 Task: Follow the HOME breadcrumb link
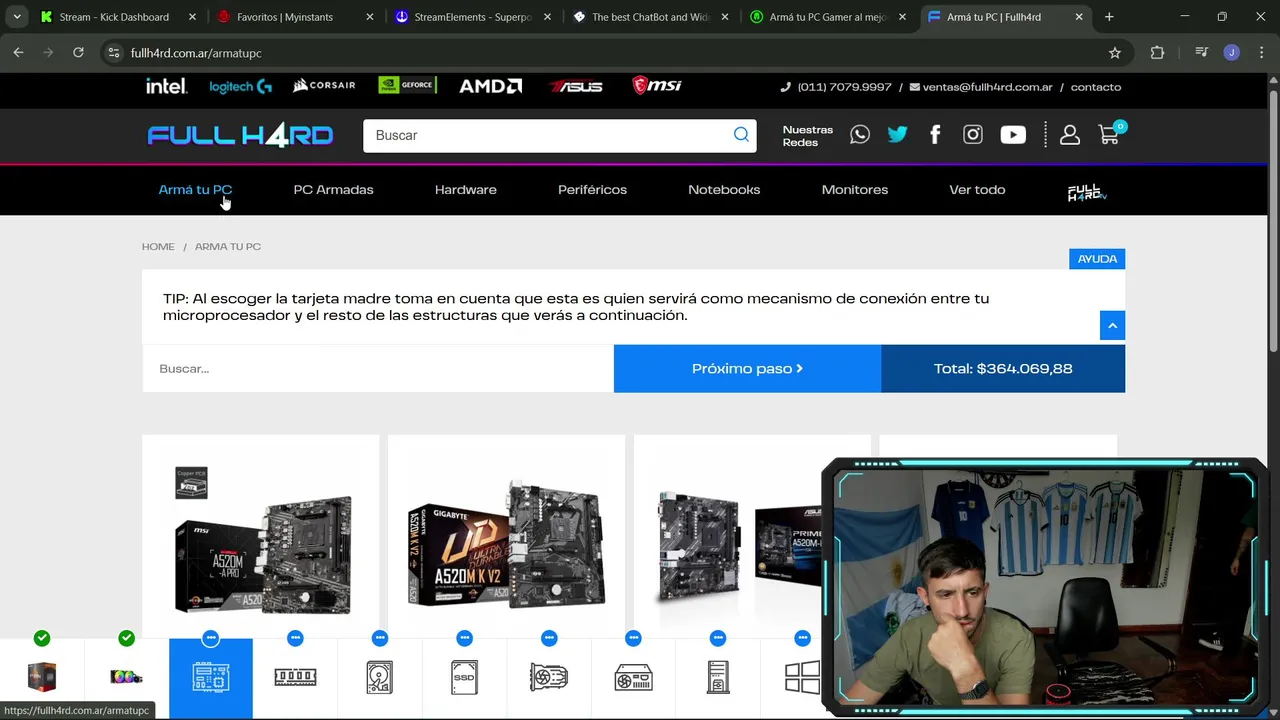click(158, 246)
